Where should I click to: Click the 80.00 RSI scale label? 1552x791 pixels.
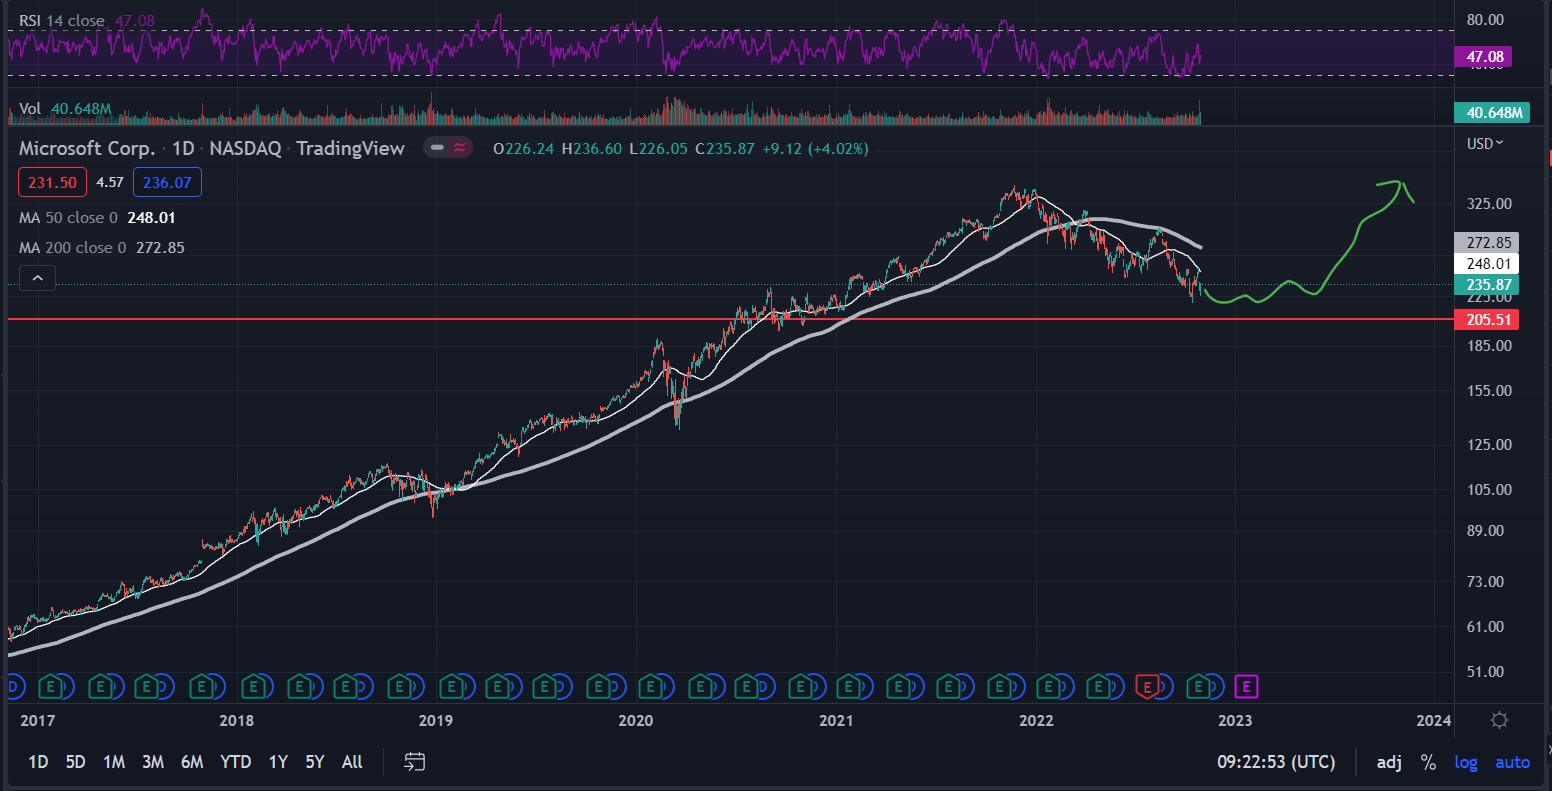tap(1484, 19)
